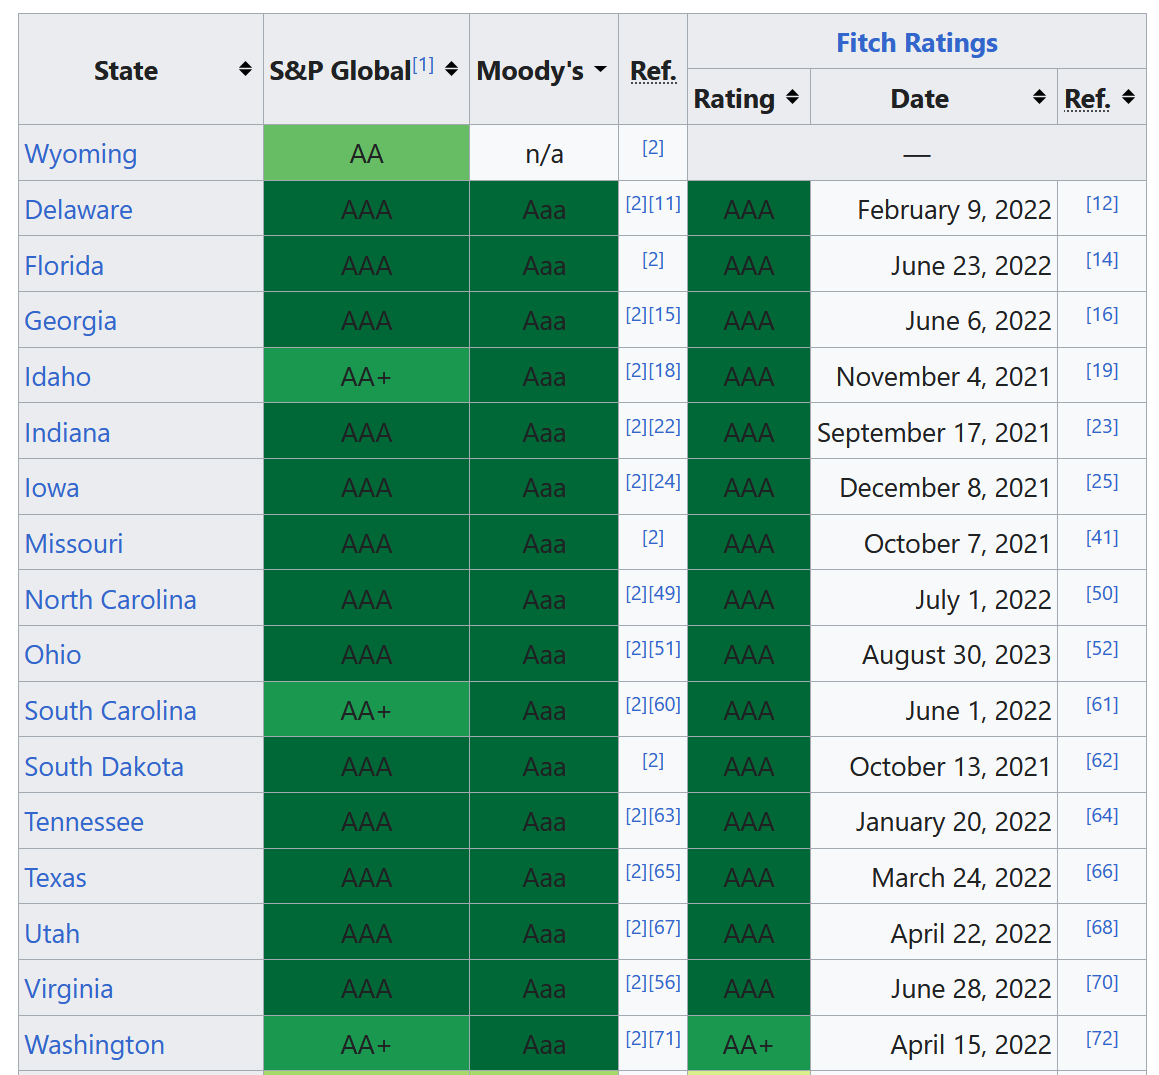Visit the Texas state page

point(56,878)
